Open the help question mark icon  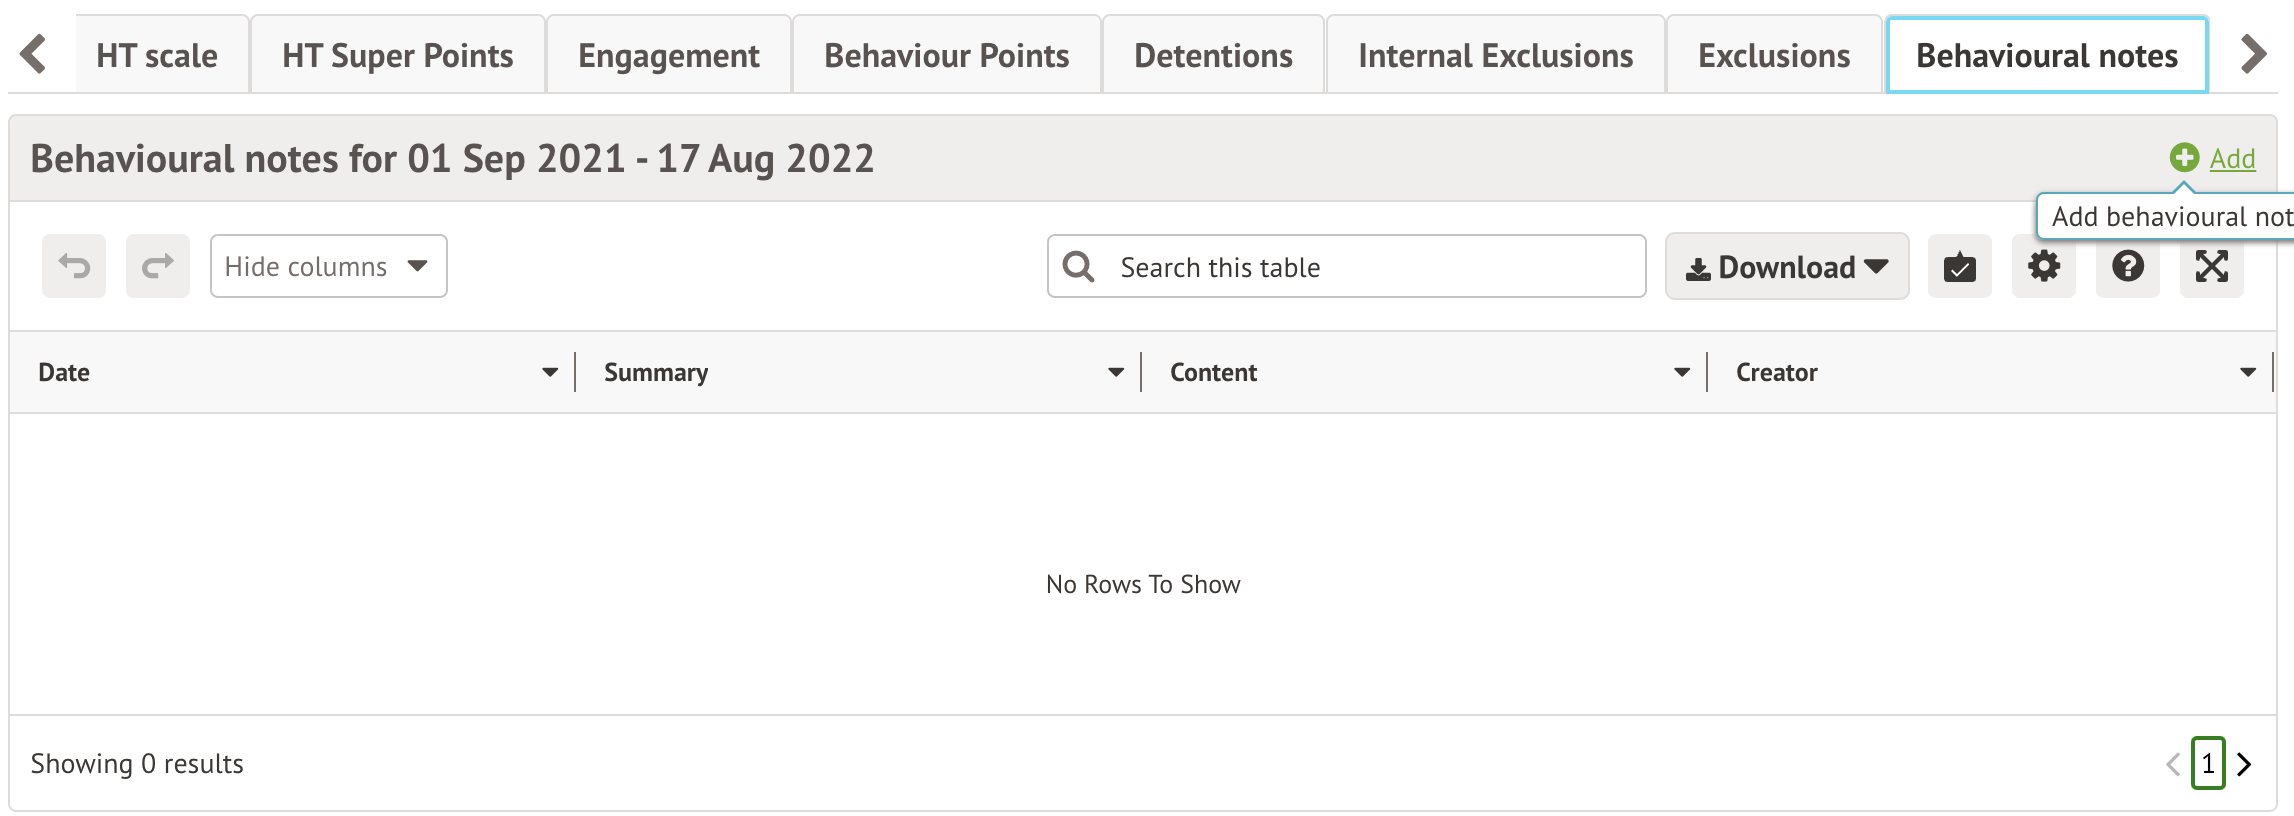2127,267
